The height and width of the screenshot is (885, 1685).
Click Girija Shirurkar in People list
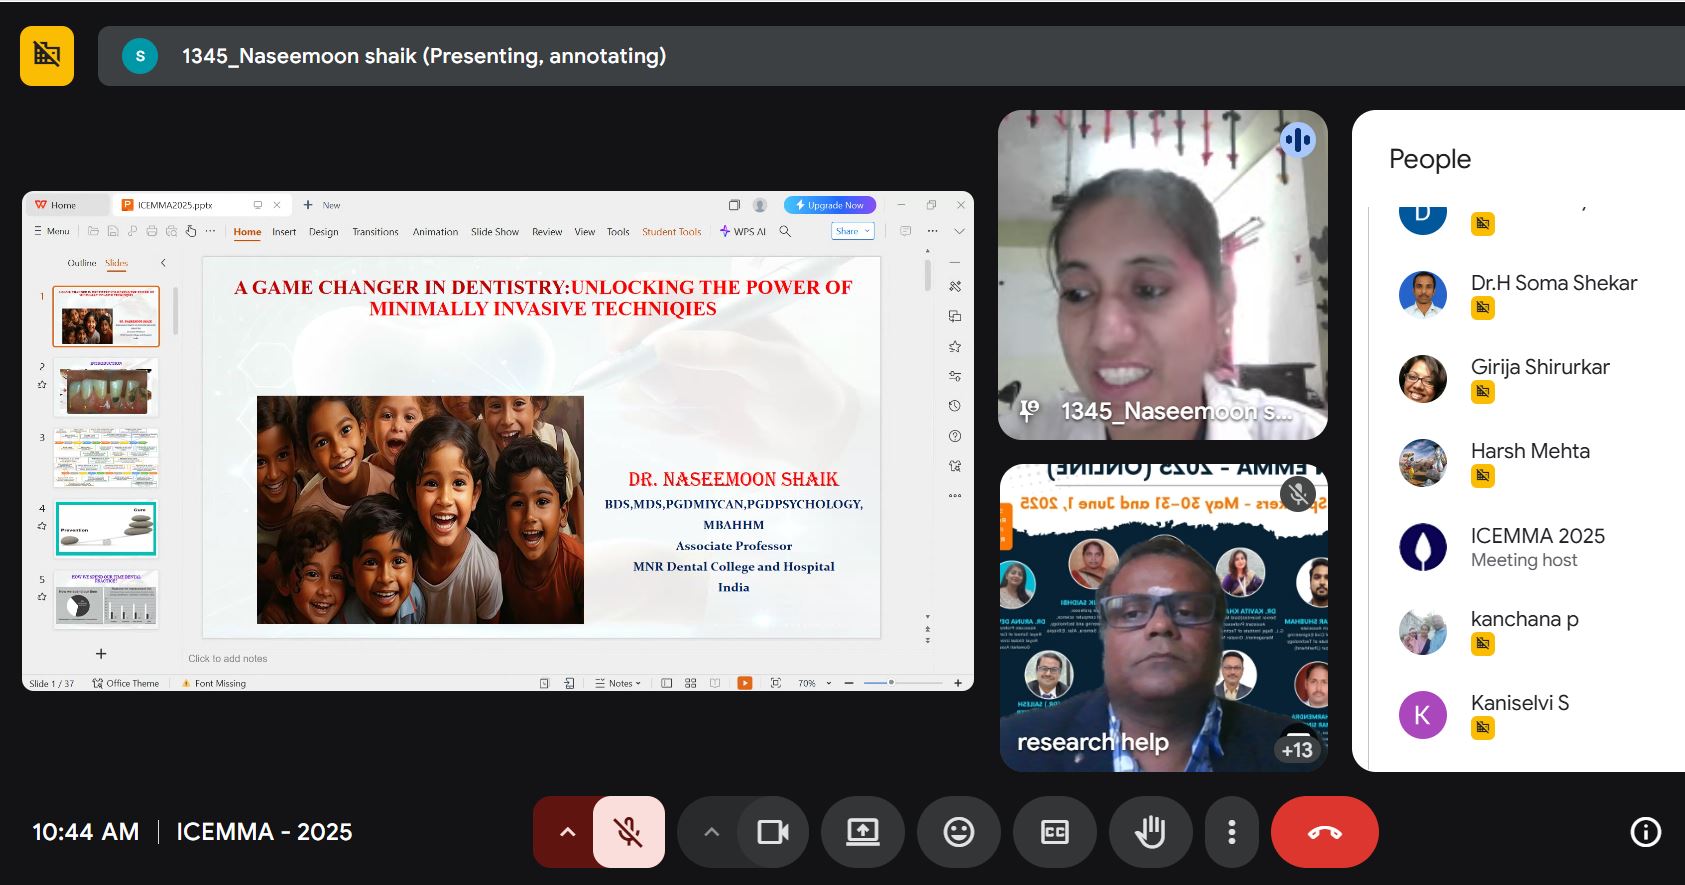click(x=1540, y=367)
